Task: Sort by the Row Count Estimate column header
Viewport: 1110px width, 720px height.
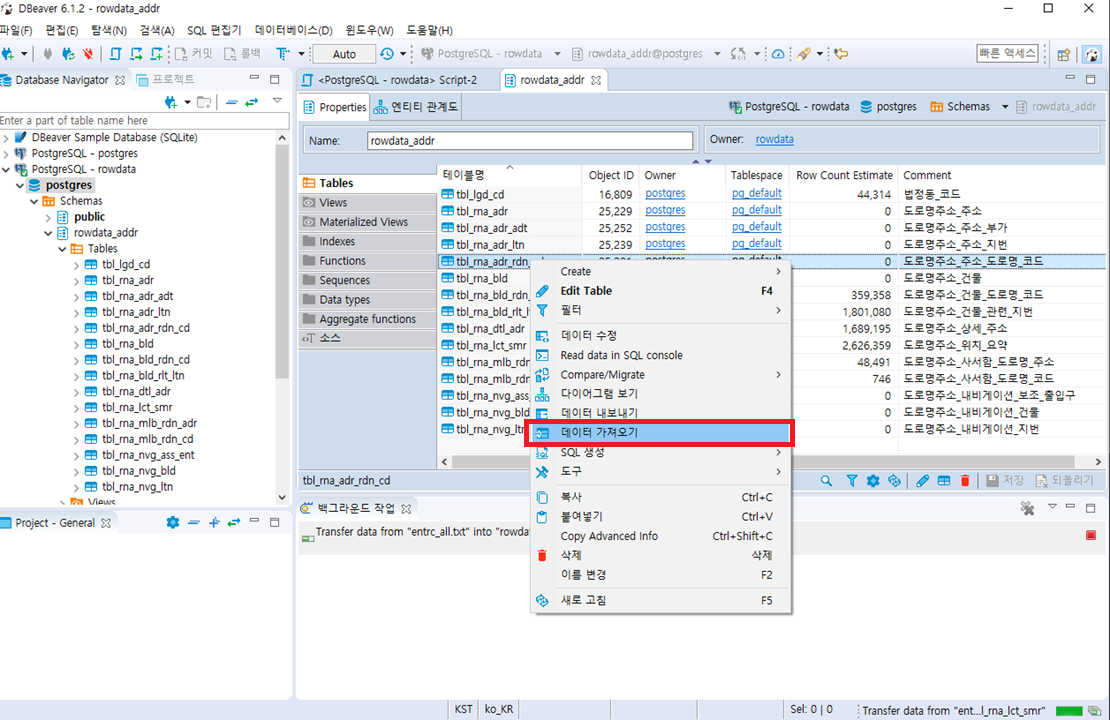Action: pyautogui.click(x=845, y=176)
